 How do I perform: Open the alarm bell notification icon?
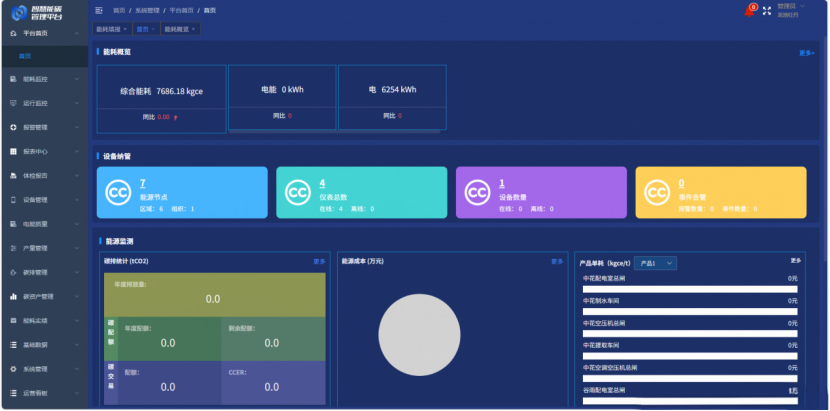[750, 10]
